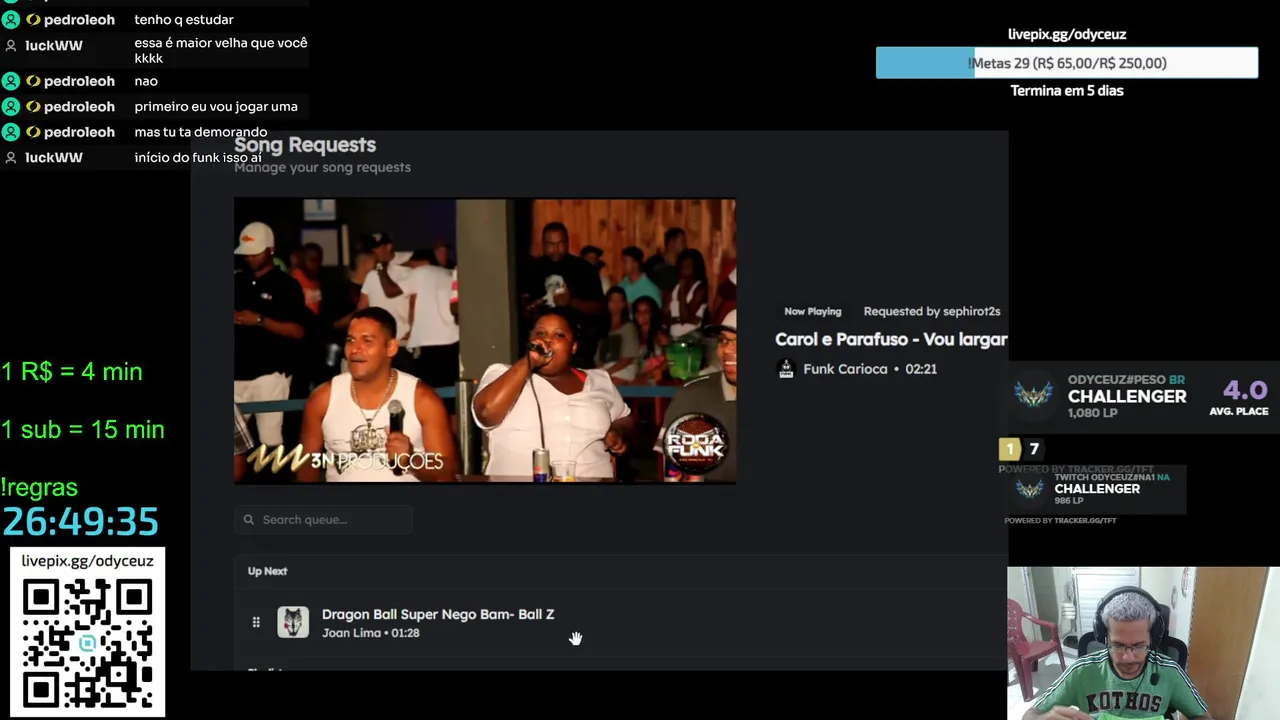Click the !regras command text
Image resolution: width=1280 pixels, height=720 pixels.
pos(40,488)
